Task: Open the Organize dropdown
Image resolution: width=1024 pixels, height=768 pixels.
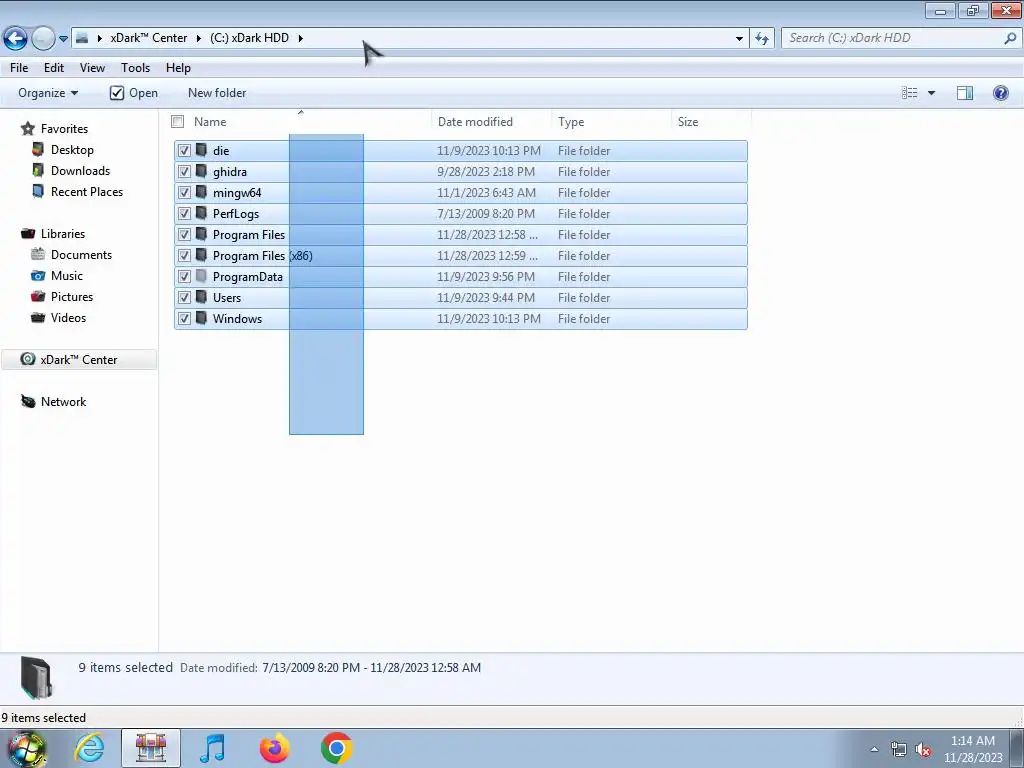Action: pyautogui.click(x=48, y=93)
